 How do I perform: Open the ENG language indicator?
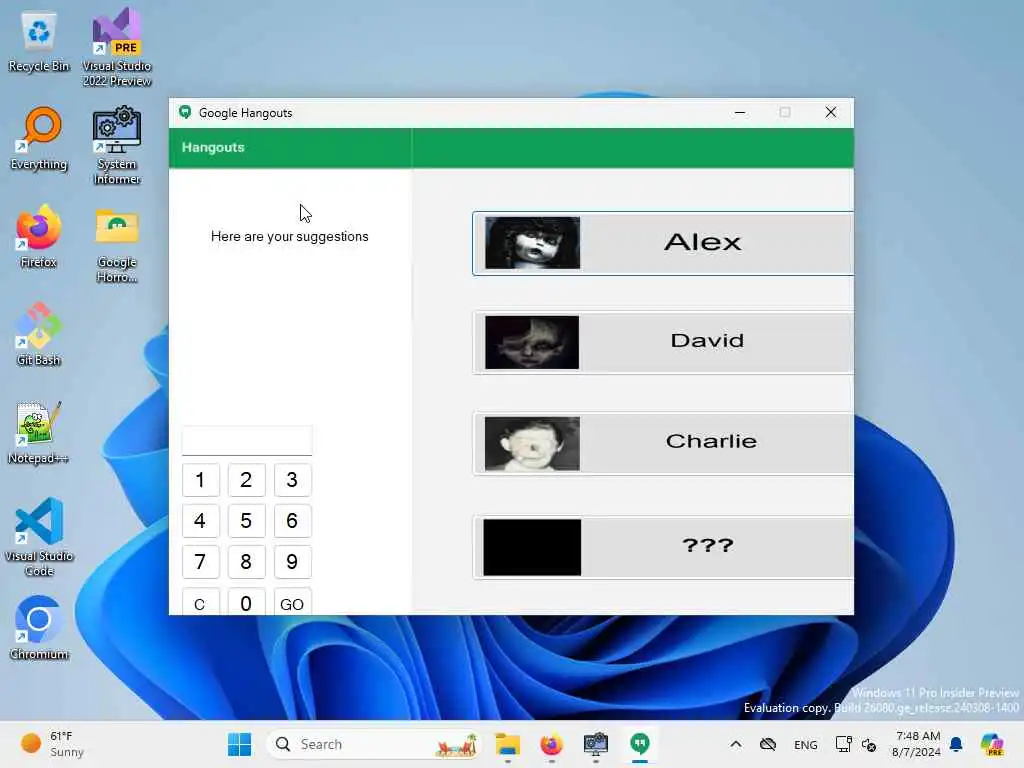[x=805, y=744]
